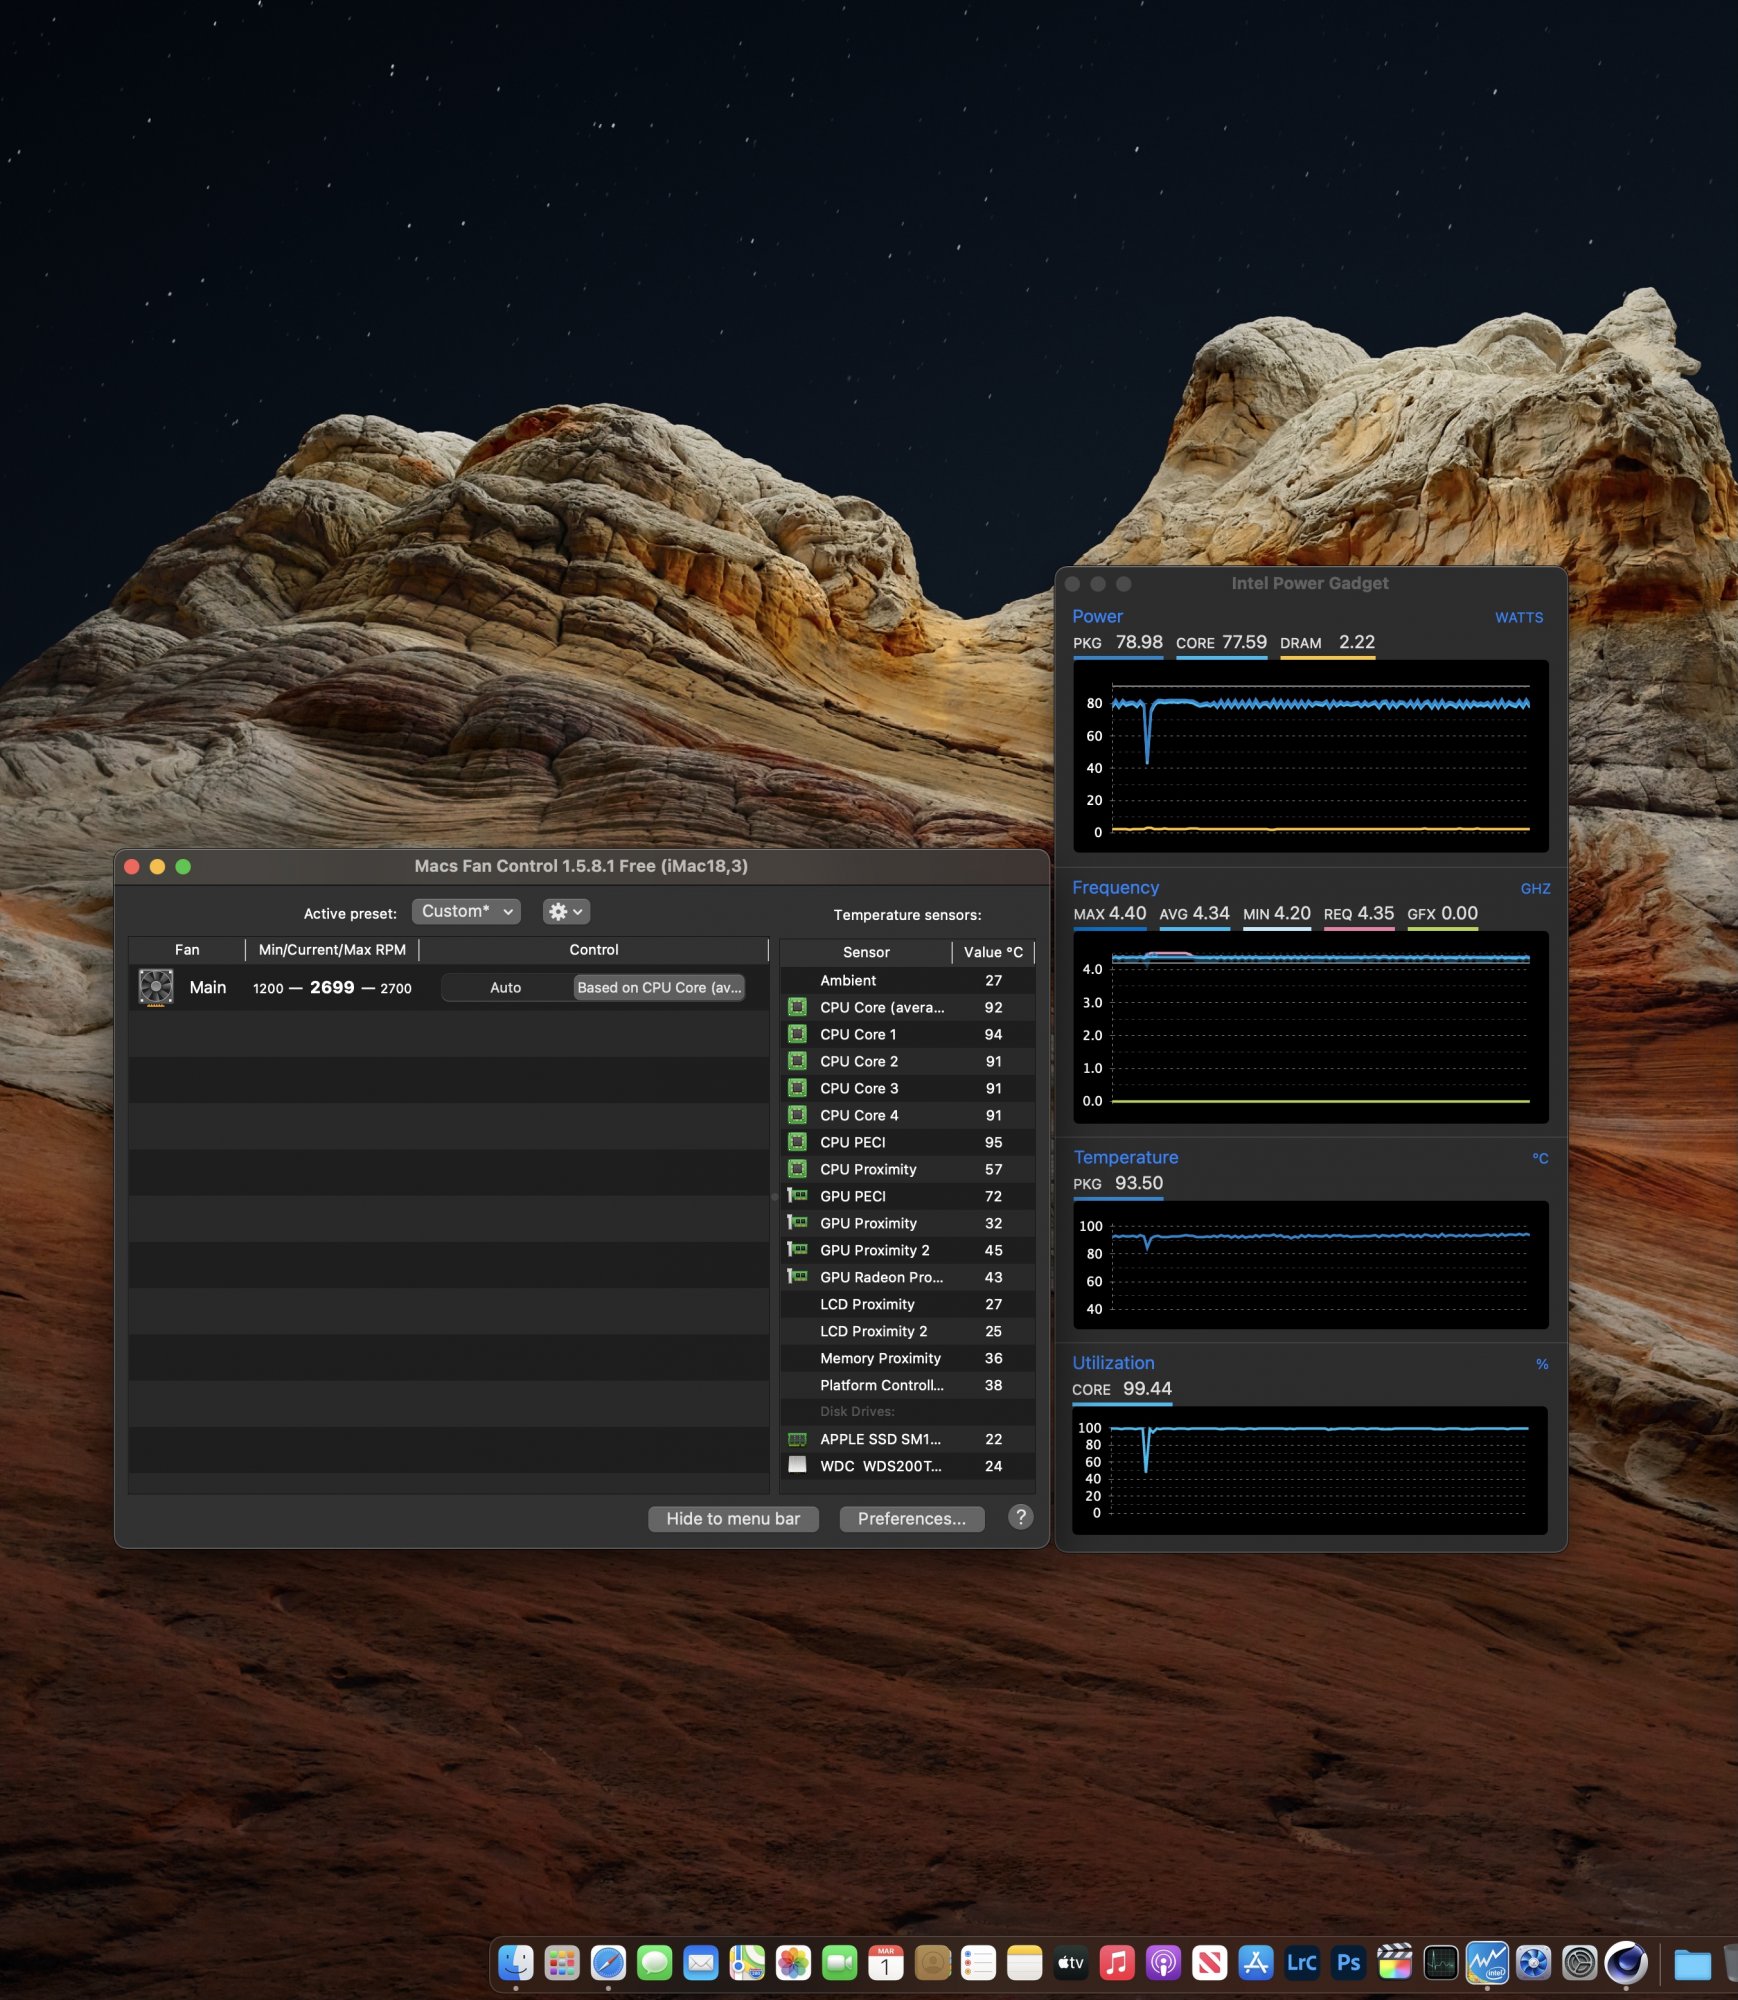Select the GPU PECI sensor row
The image size is (1738, 2000).
[908, 1196]
